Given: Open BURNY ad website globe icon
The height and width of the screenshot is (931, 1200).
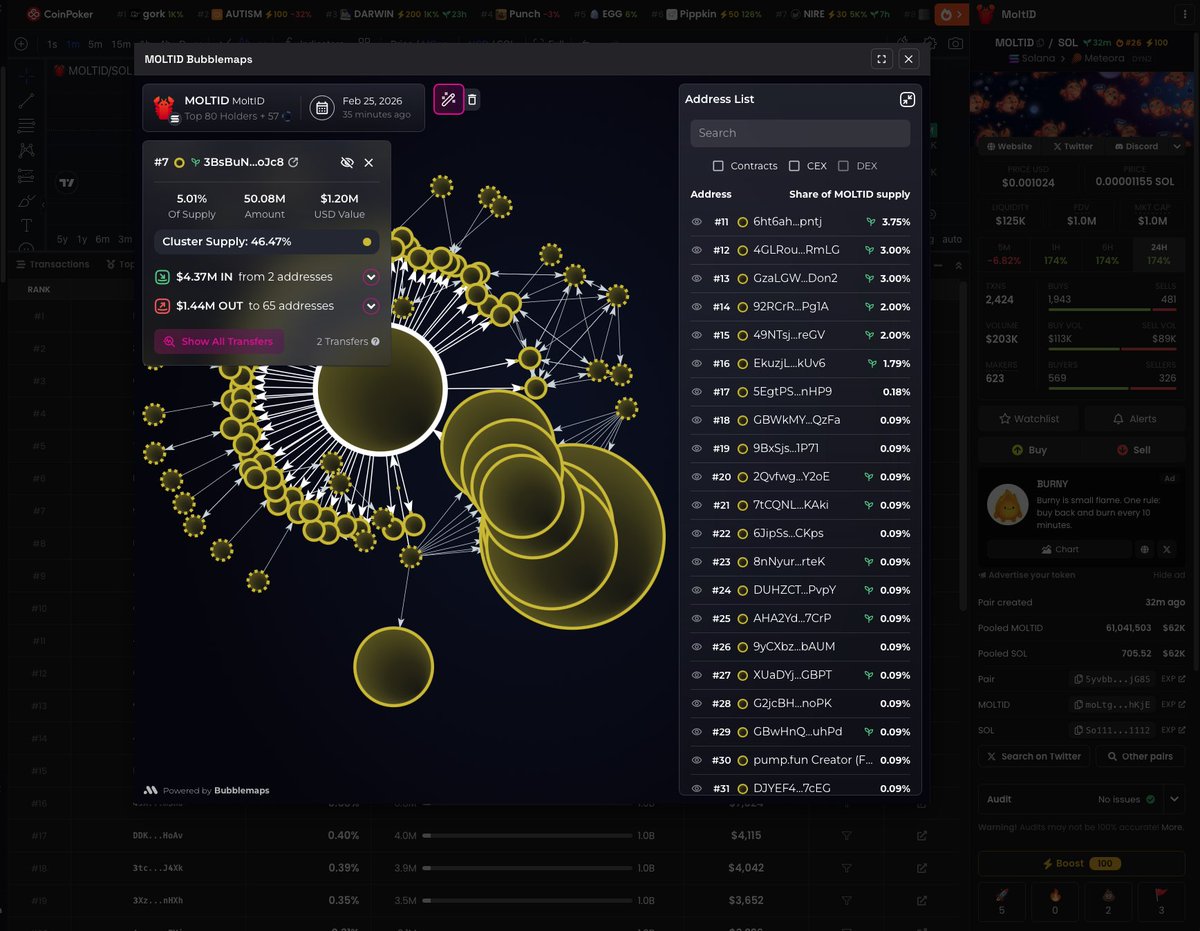Looking at the screenshot, I should (x=1145, y=549).
